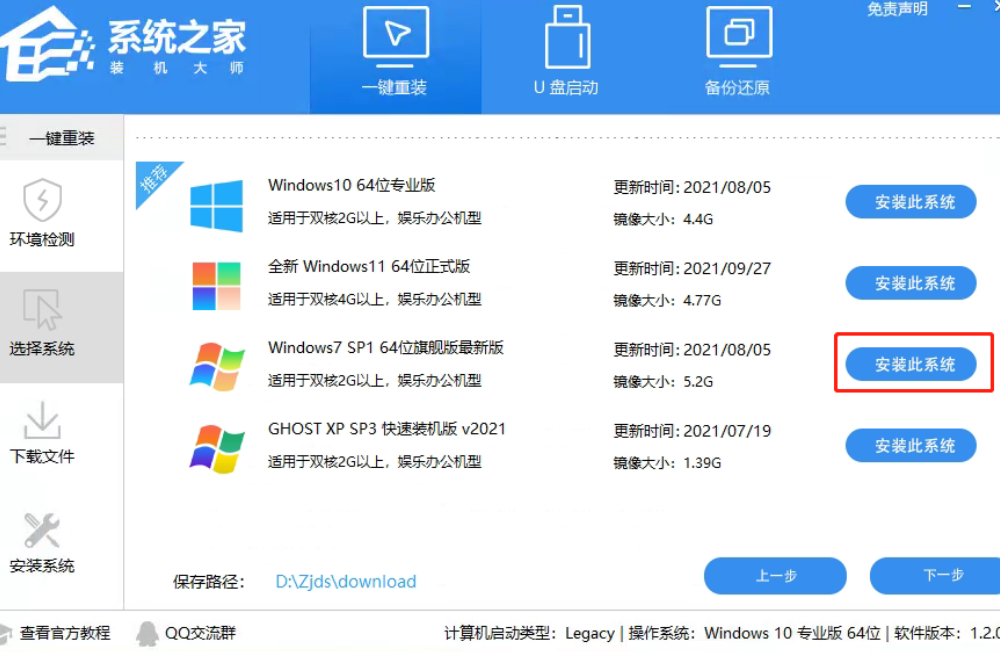Click the 镜像大小: 4.4G text
Screen dimensions: 1000x652
click(x=663, y=219)
